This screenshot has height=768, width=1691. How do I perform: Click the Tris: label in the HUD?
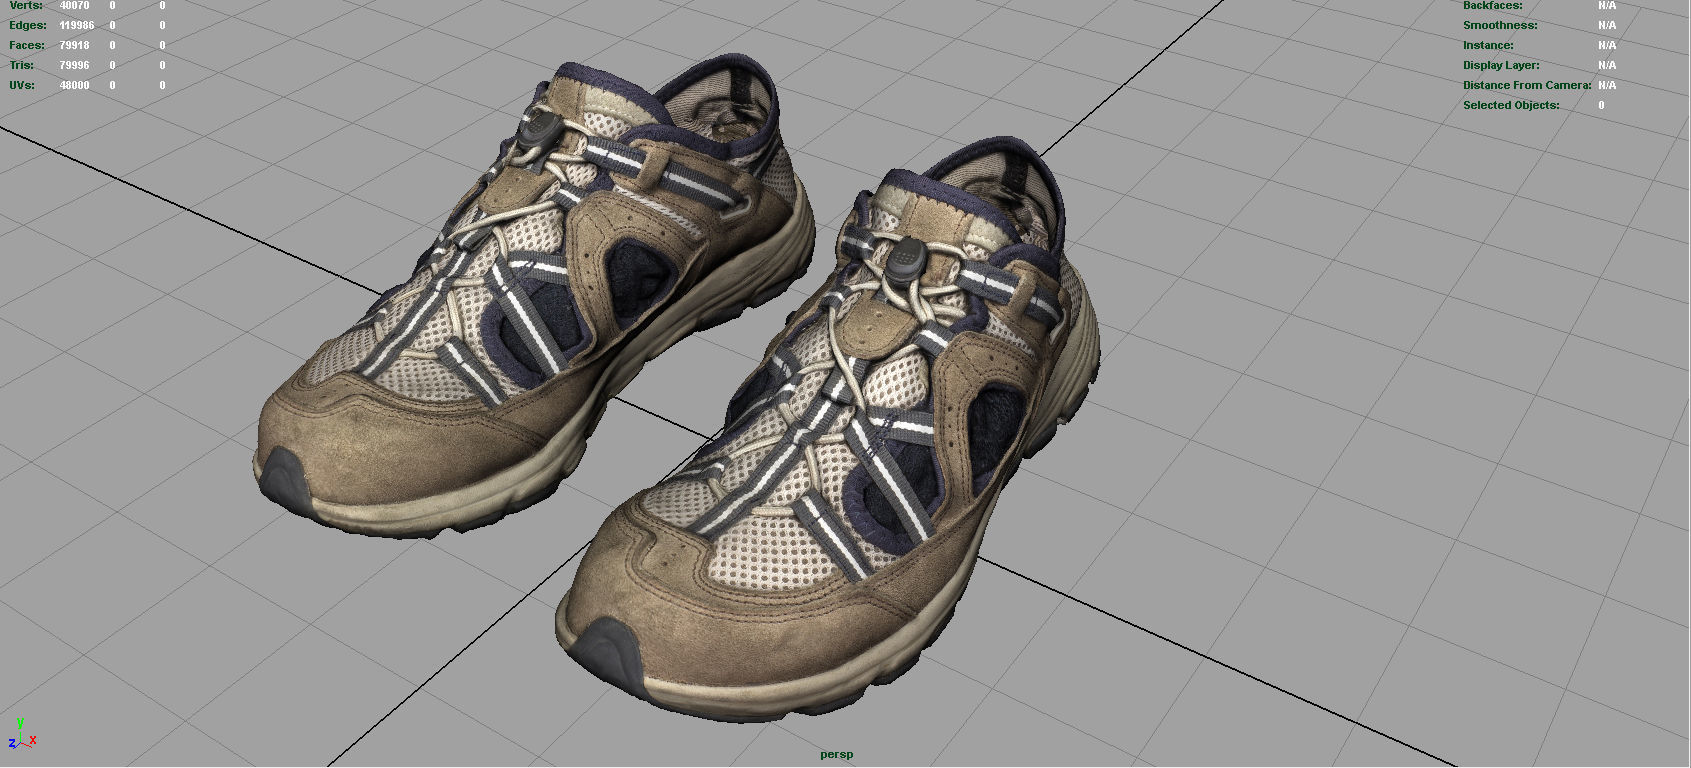(21, 65)
